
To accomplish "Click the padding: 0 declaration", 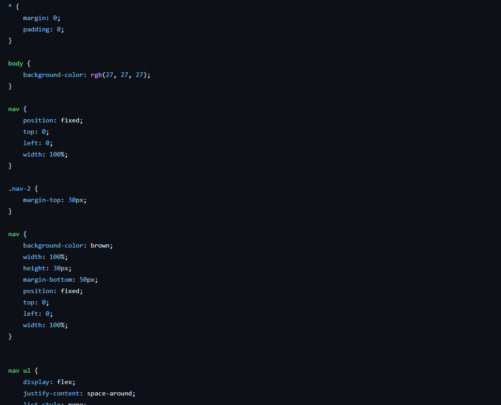I will [x=43, y=30].
